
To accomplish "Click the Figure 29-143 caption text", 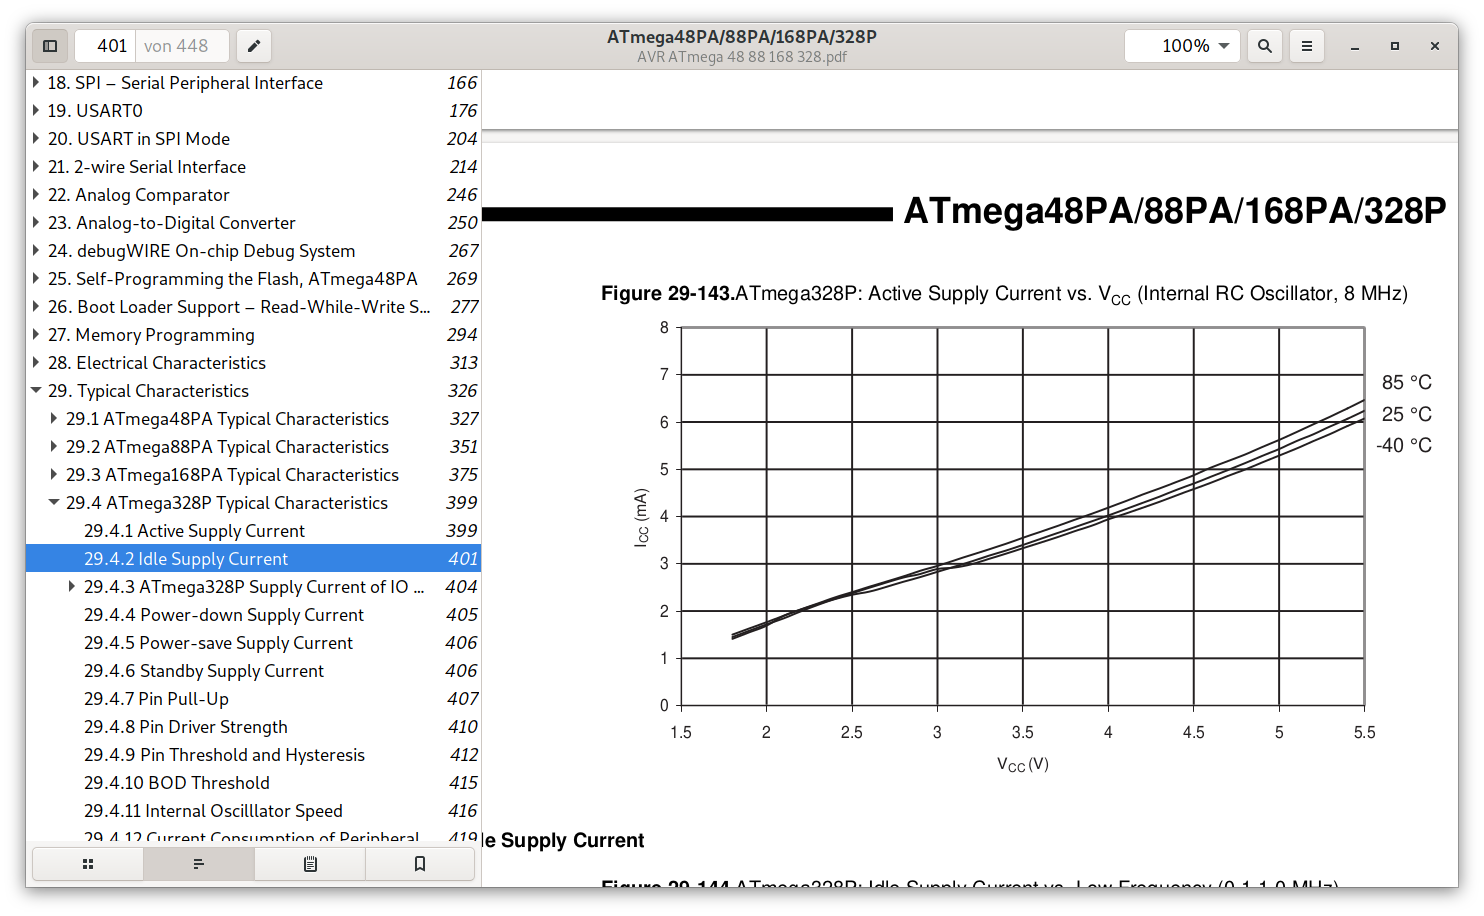I will pos(1004,294).
